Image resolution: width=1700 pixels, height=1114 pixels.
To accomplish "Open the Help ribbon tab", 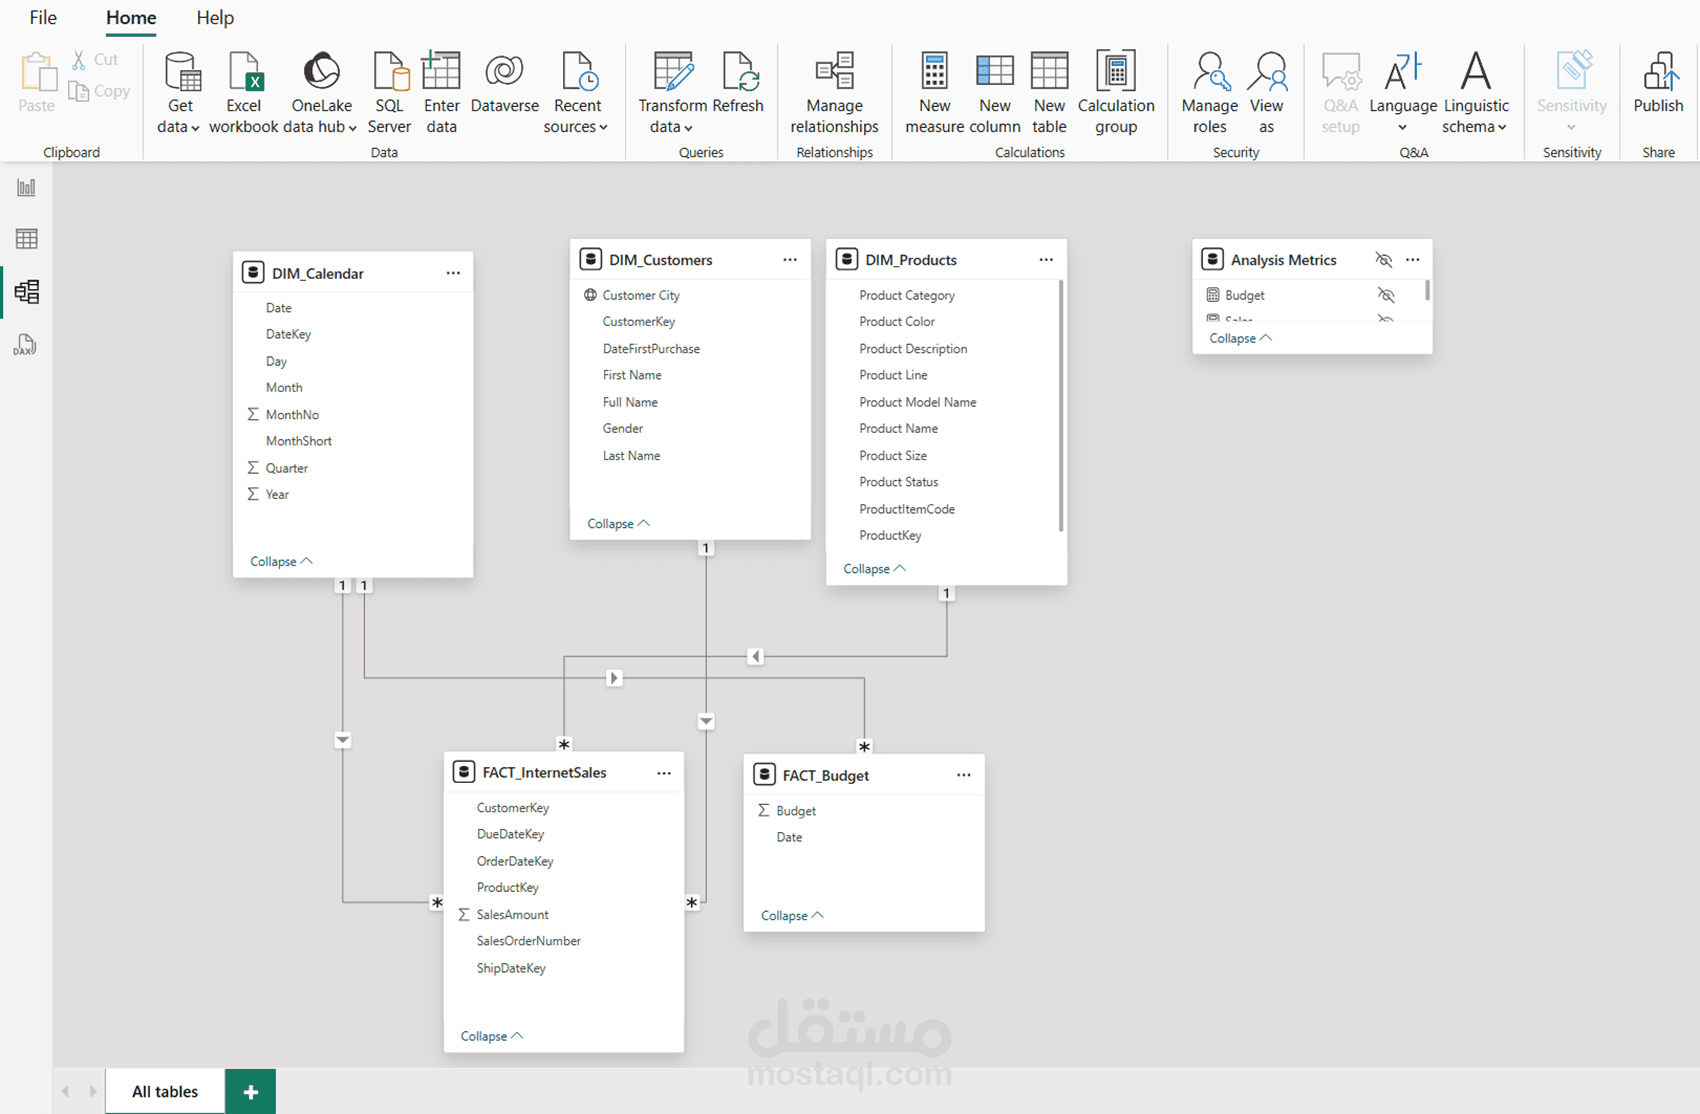I will pos(215,18).
